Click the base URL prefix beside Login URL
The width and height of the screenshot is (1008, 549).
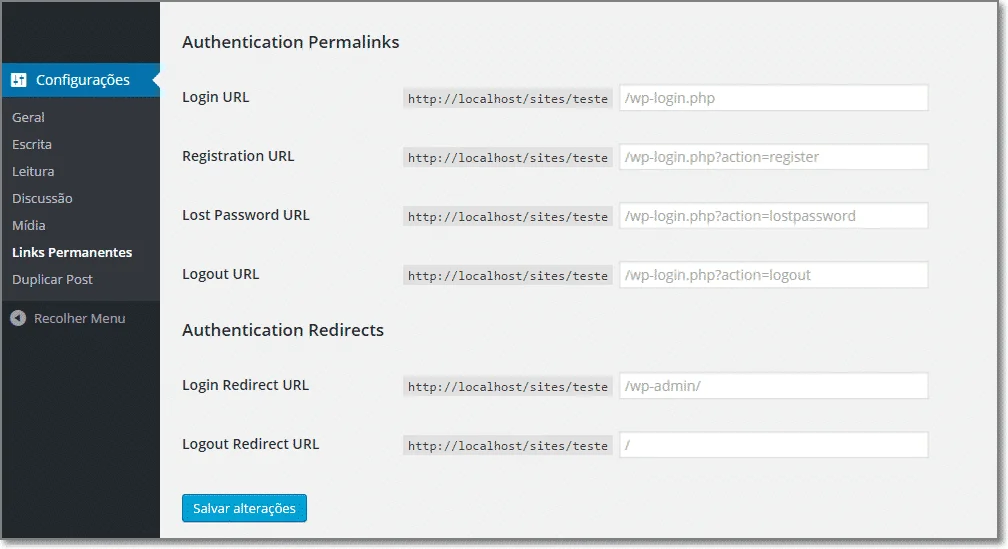508,98
